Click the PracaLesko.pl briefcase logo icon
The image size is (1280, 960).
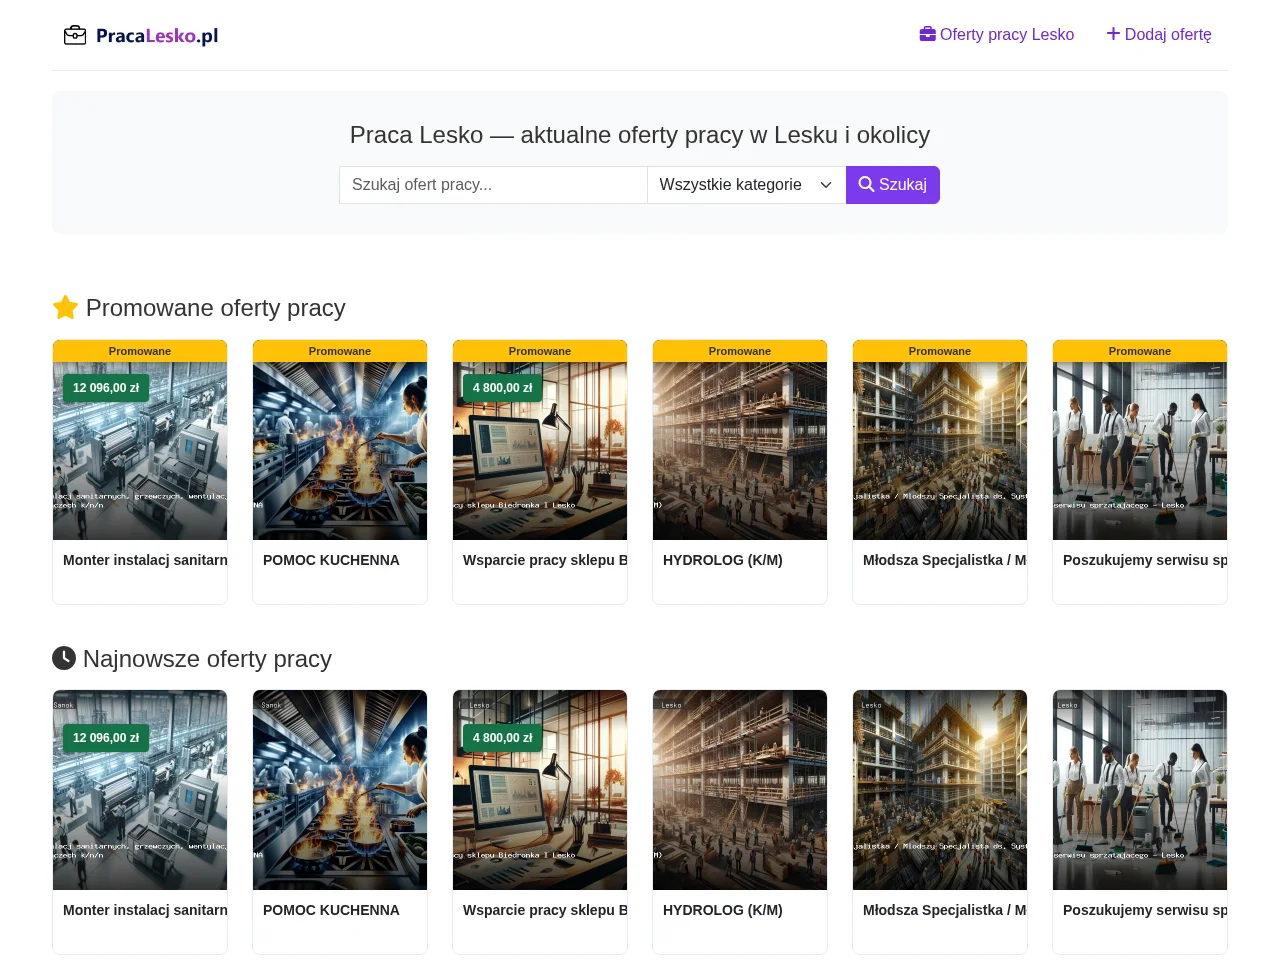75,36
